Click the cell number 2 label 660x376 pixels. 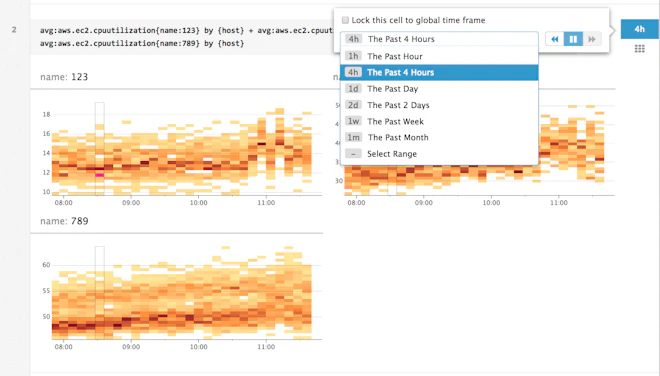(14, 30)
